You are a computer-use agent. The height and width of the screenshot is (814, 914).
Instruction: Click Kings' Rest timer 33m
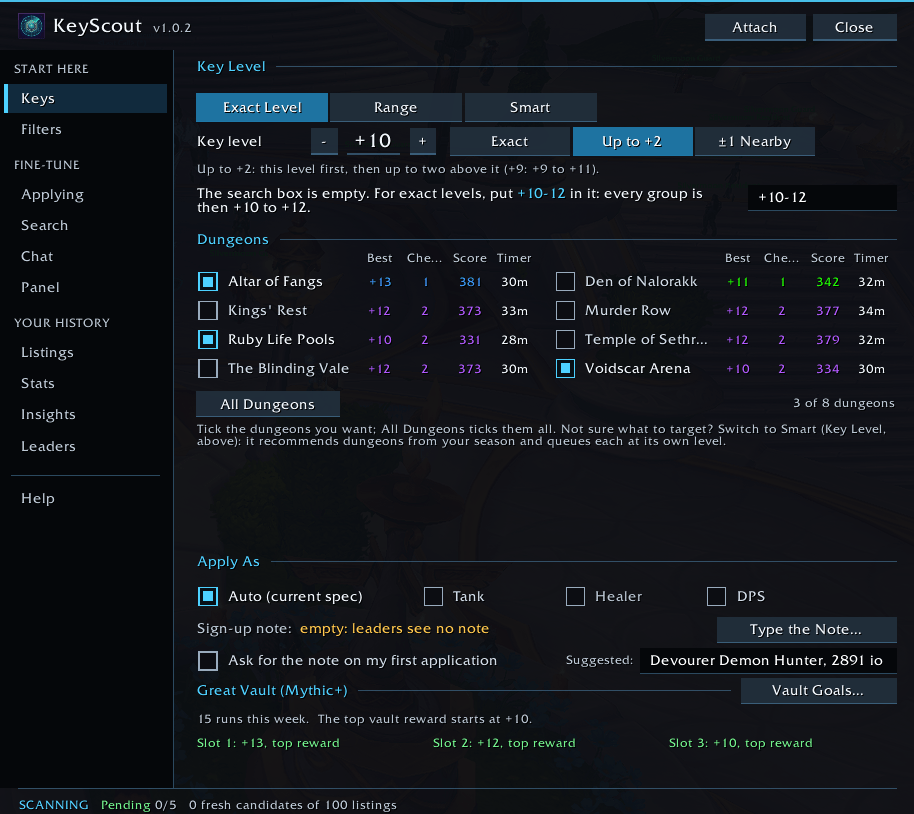(x=515, y=311)
